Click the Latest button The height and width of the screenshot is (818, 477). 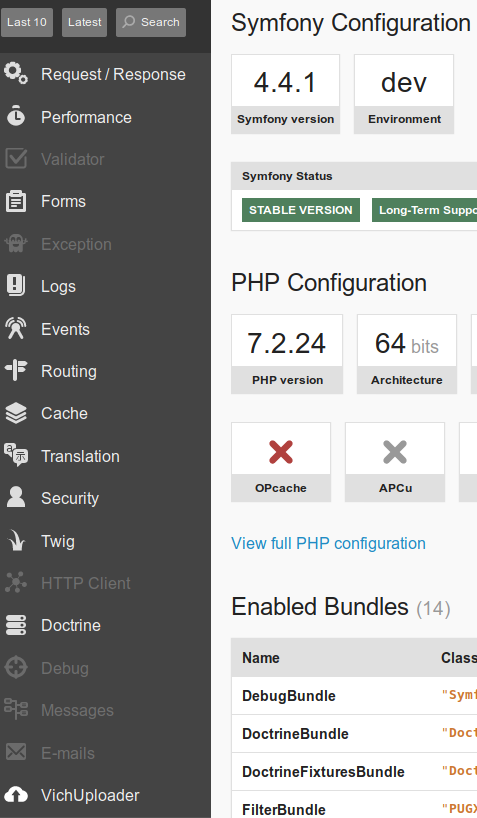(x=85, y=22)
